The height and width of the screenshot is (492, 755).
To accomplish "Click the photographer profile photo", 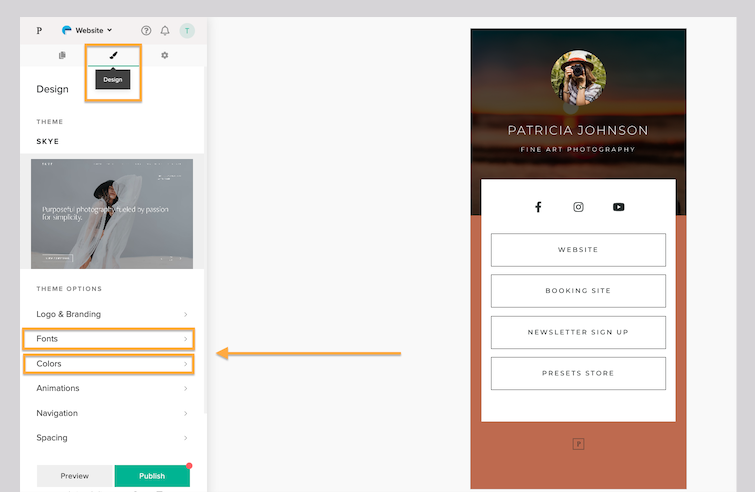I will (578, 78).
